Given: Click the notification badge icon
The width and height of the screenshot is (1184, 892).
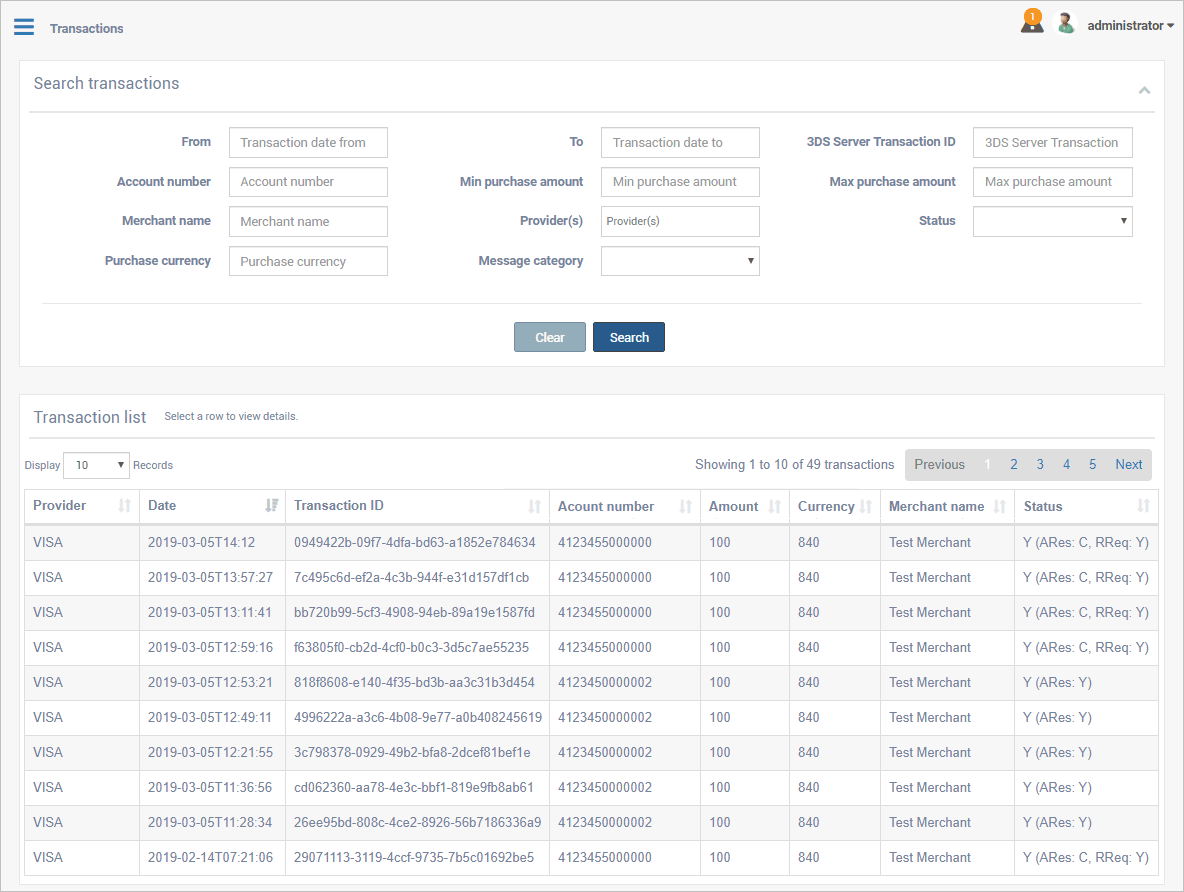Looking at the screenshot, I should [1032, 22].
